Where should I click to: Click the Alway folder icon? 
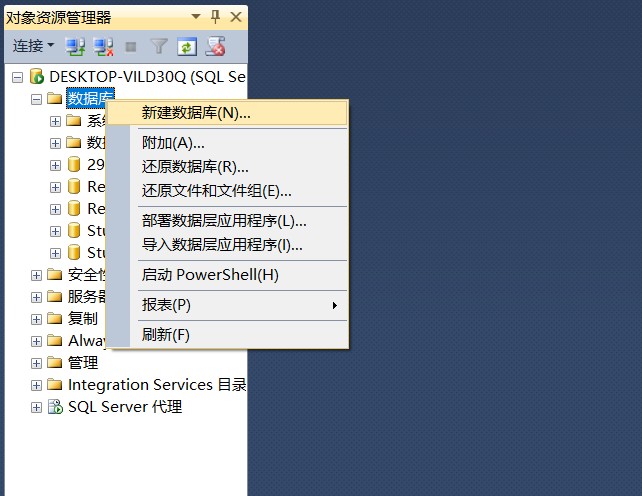[x=54, y=340]
